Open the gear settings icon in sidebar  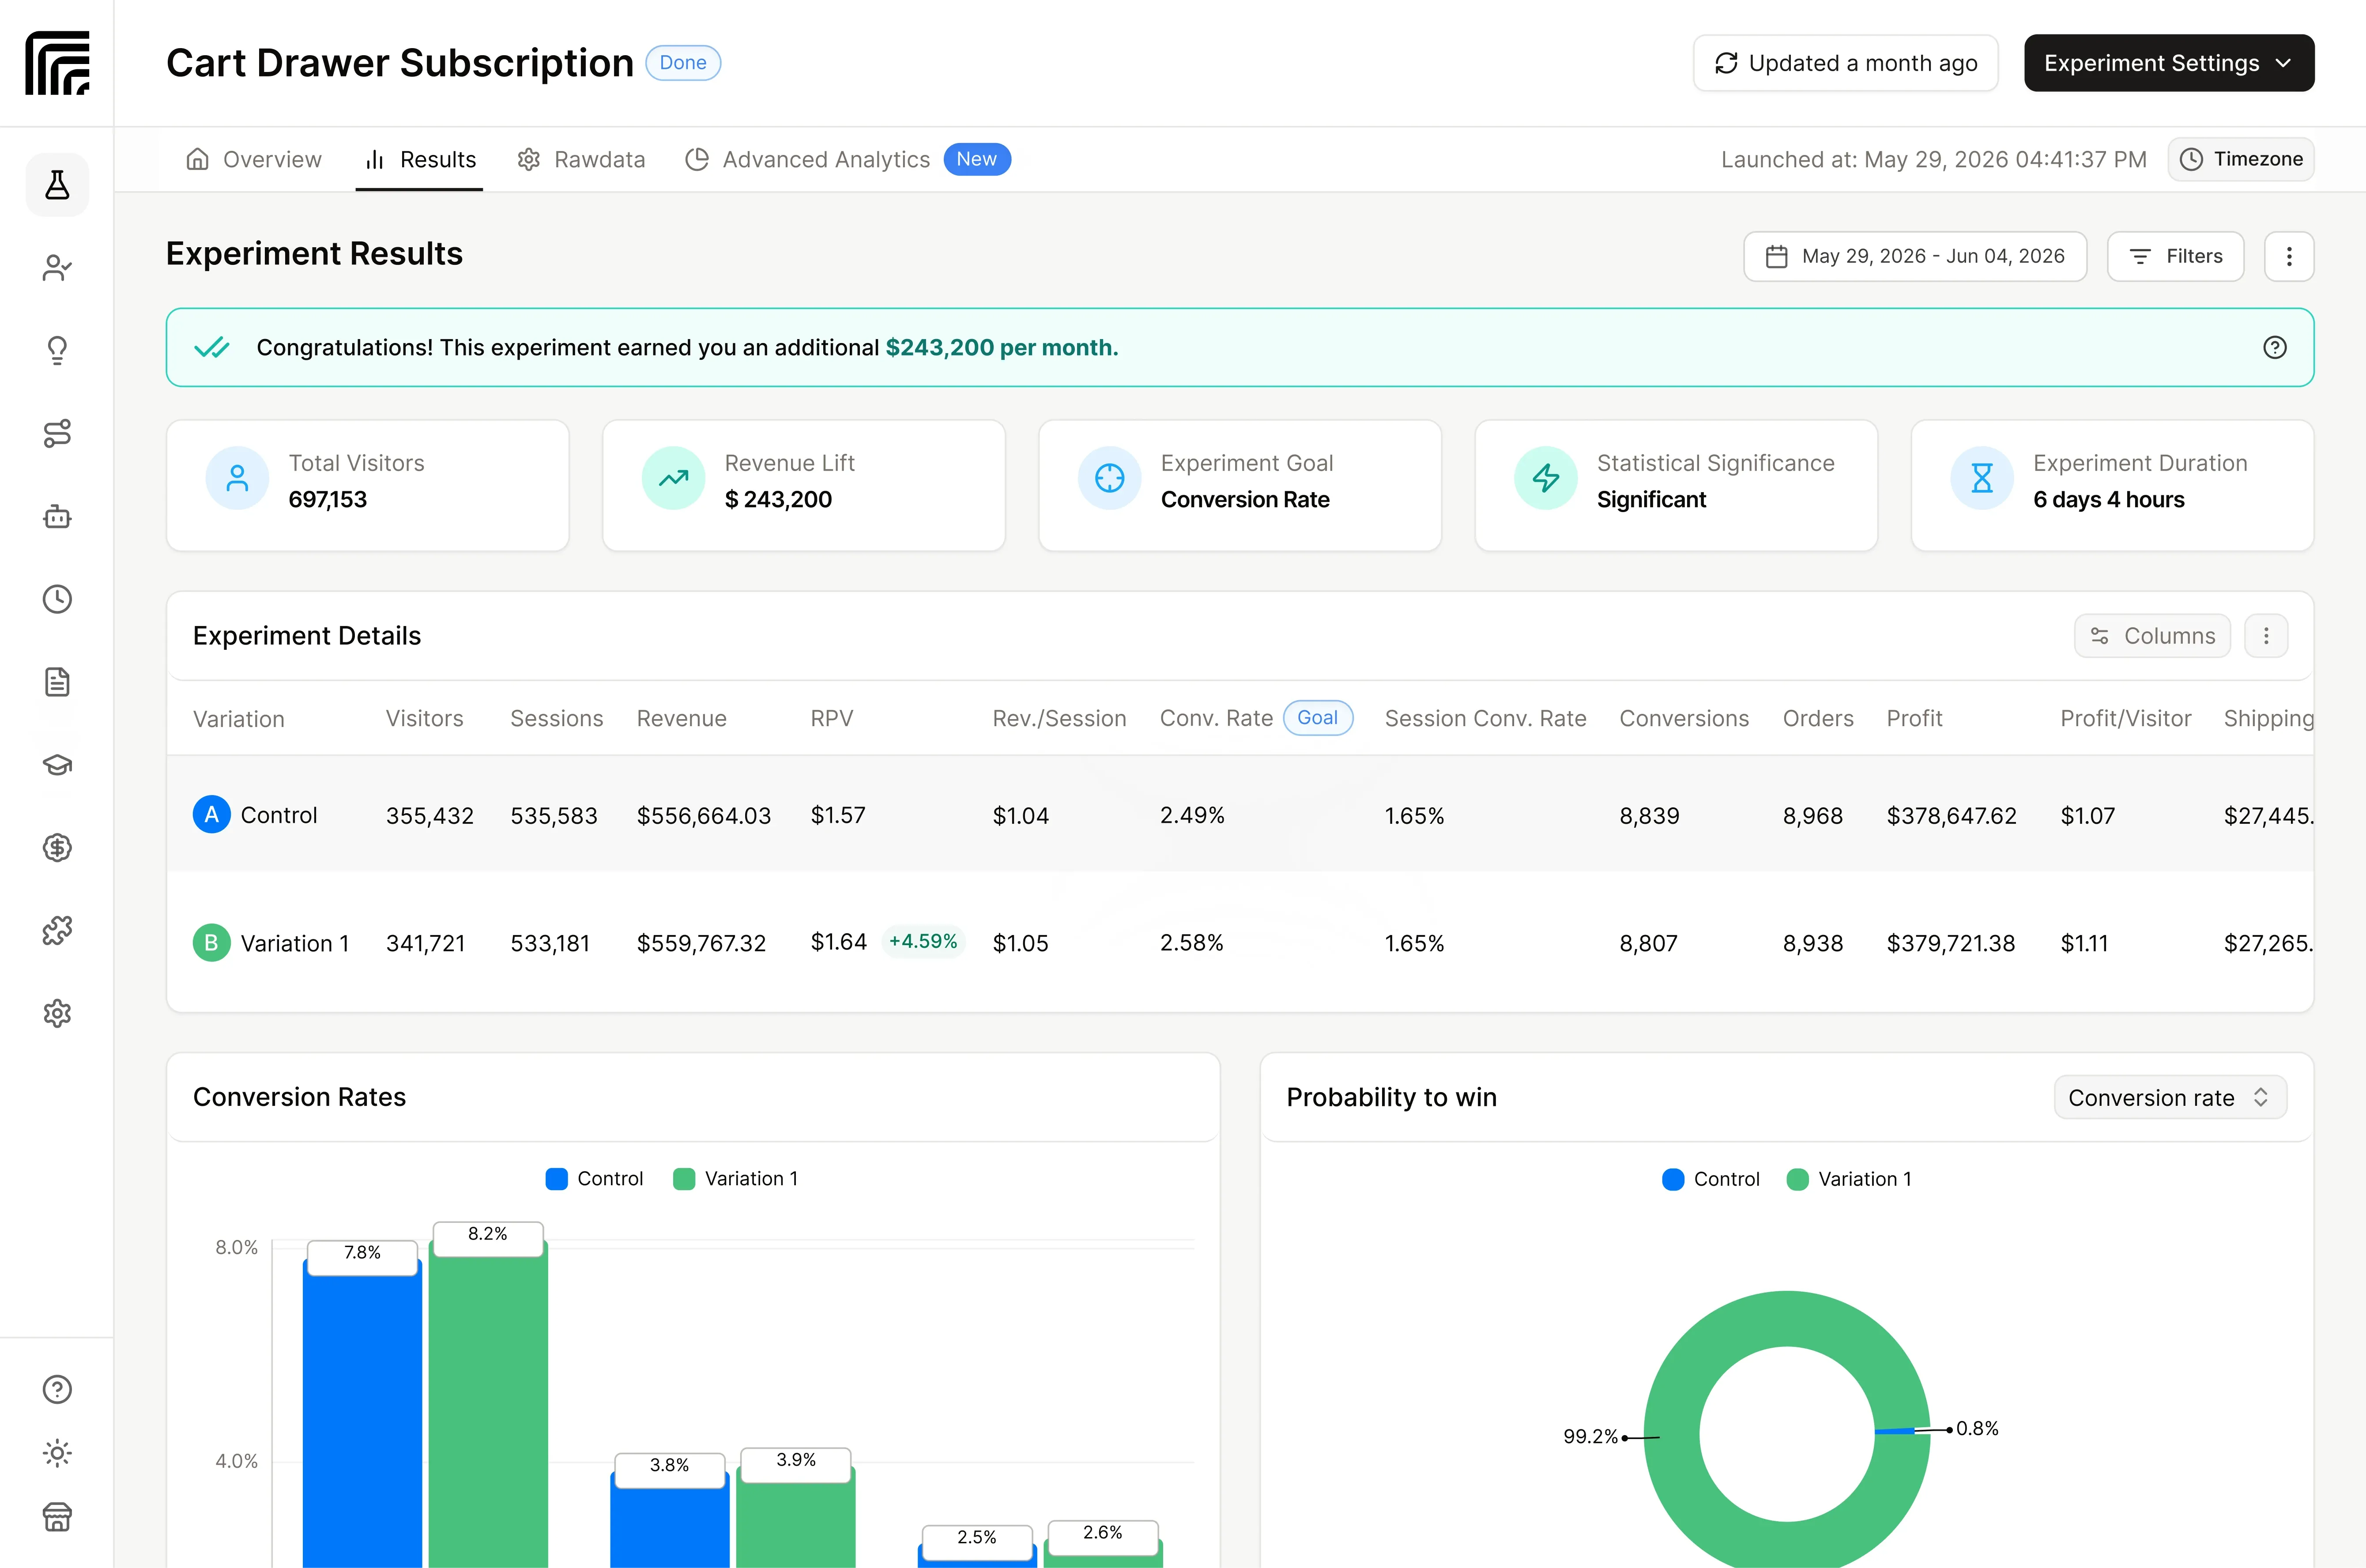point(57,1013)
